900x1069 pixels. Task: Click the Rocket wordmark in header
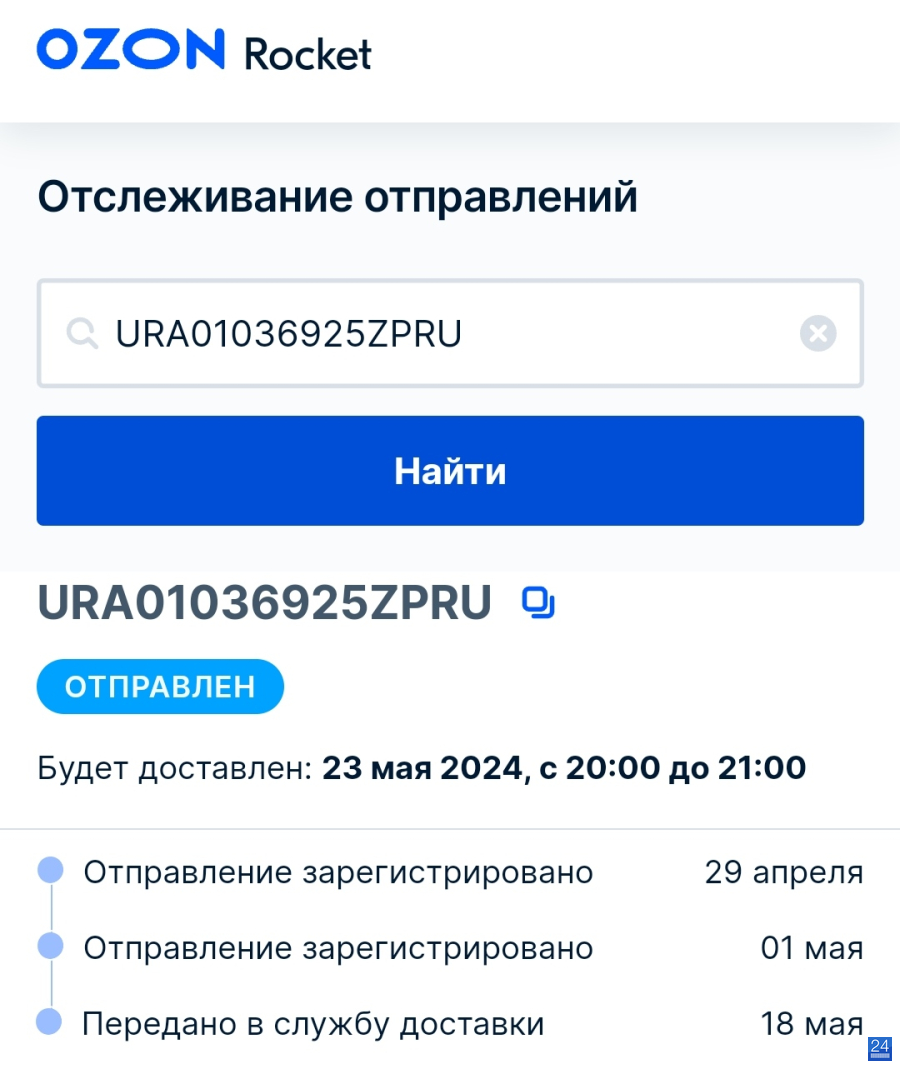pos(308,54)
